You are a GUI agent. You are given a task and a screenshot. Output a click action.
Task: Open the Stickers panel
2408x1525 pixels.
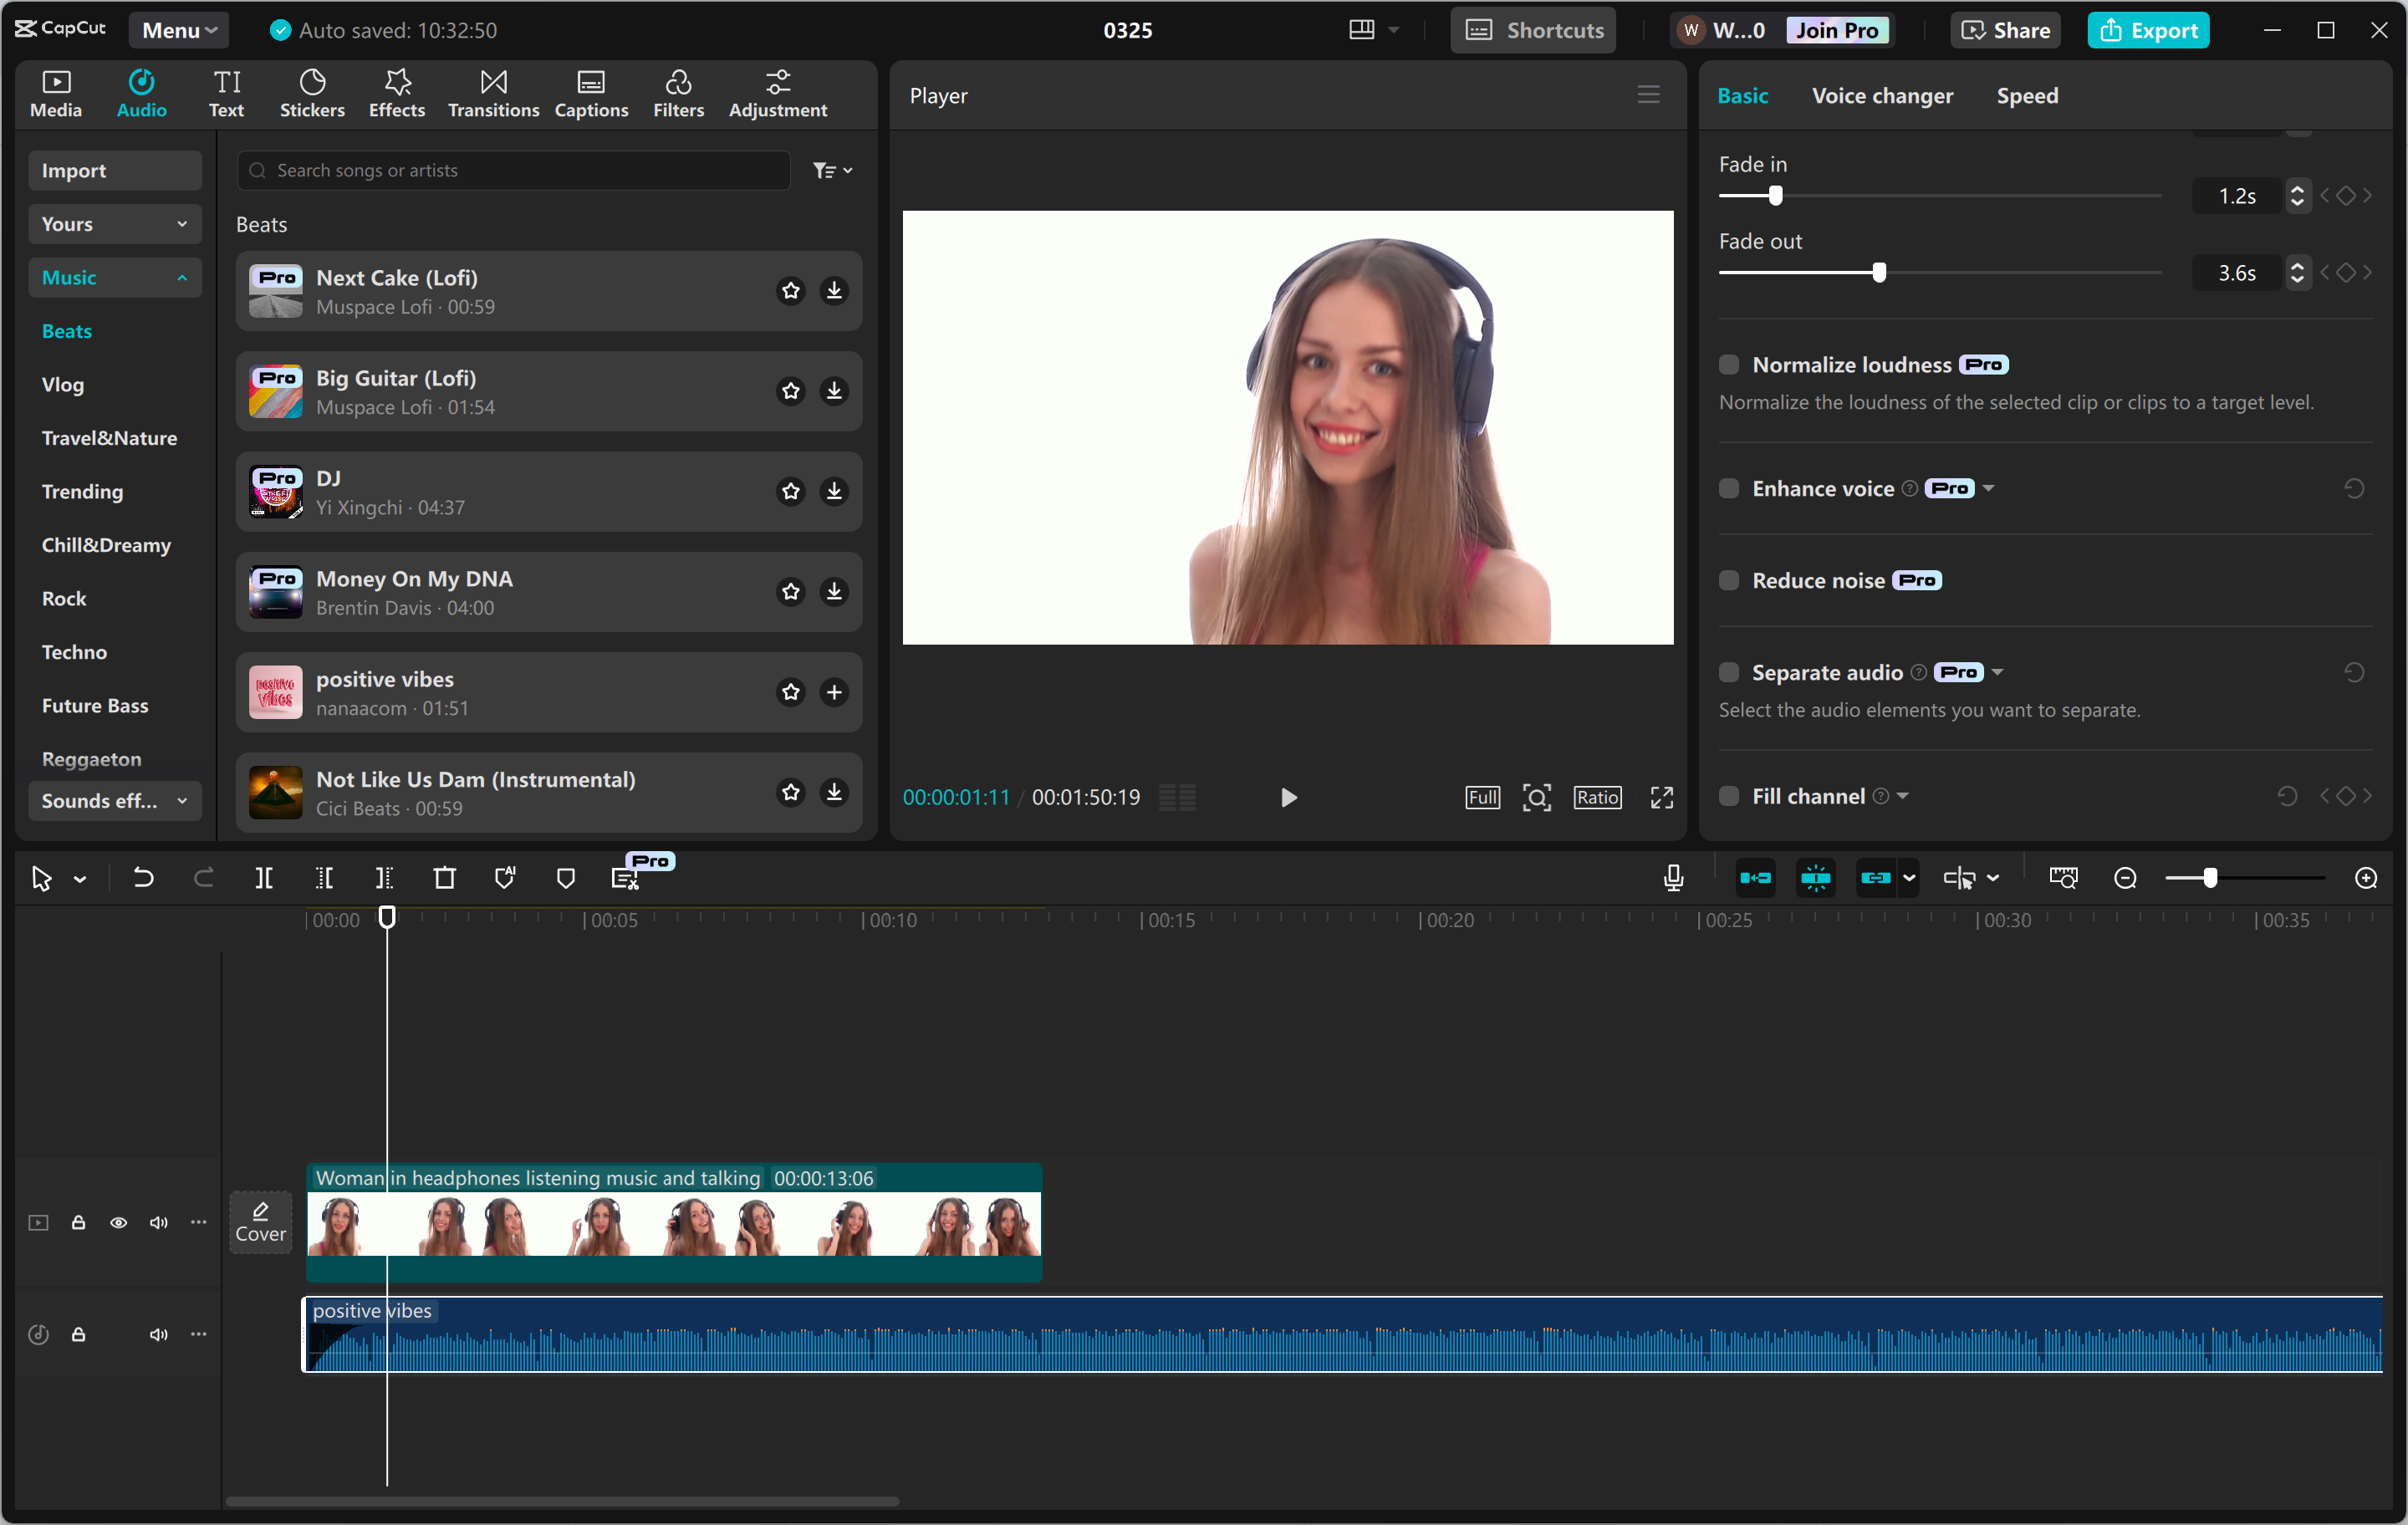coord(312,94)
